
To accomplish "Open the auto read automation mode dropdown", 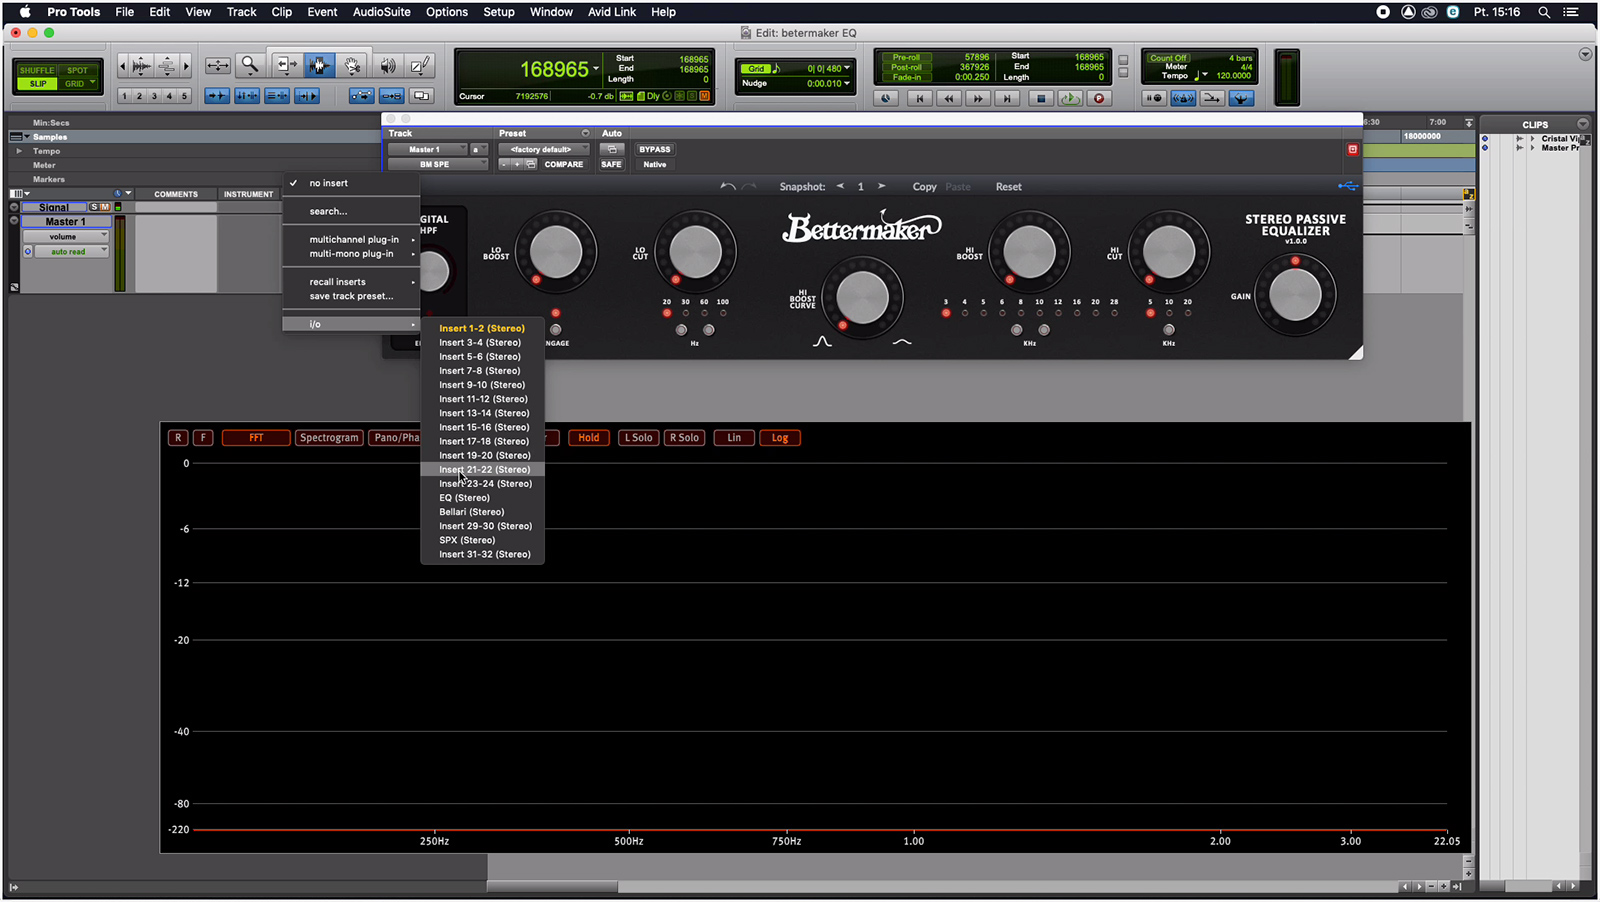I will pos(70,252).
